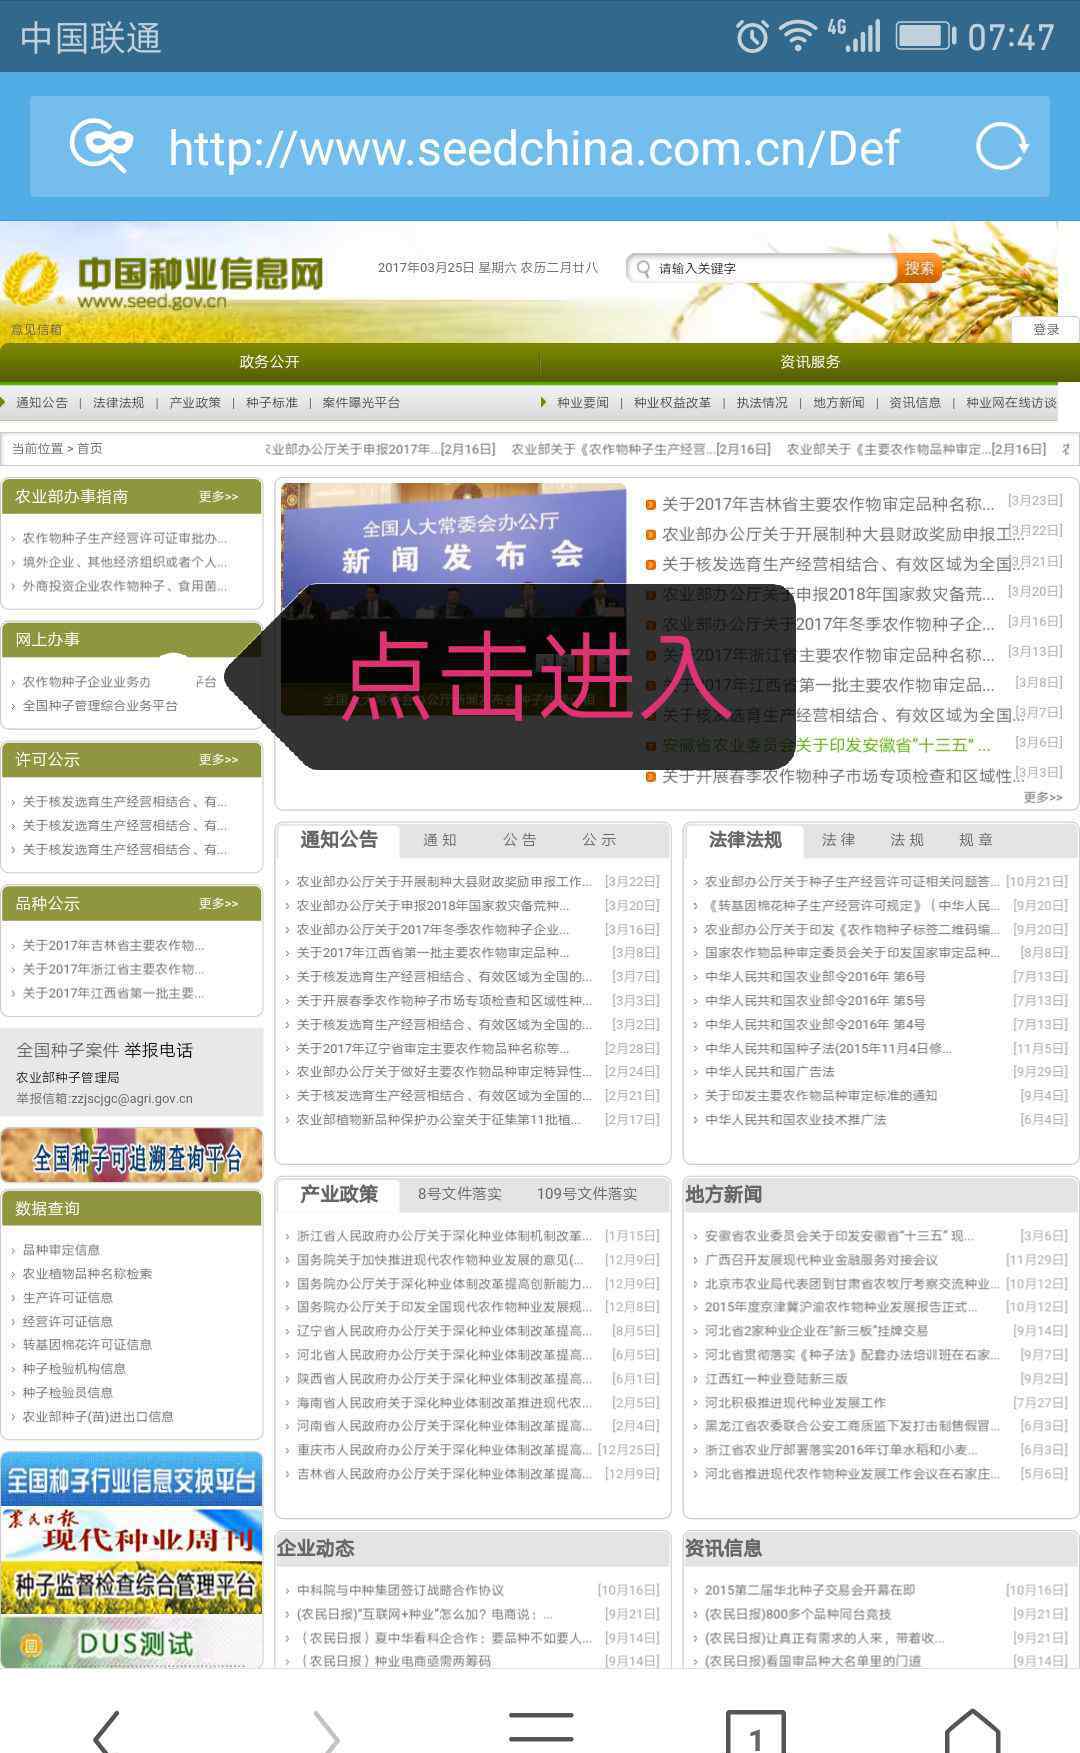Switch to the 公示 tab
This screenshot has height=1753, width=1080.
(x=600, y=840)
